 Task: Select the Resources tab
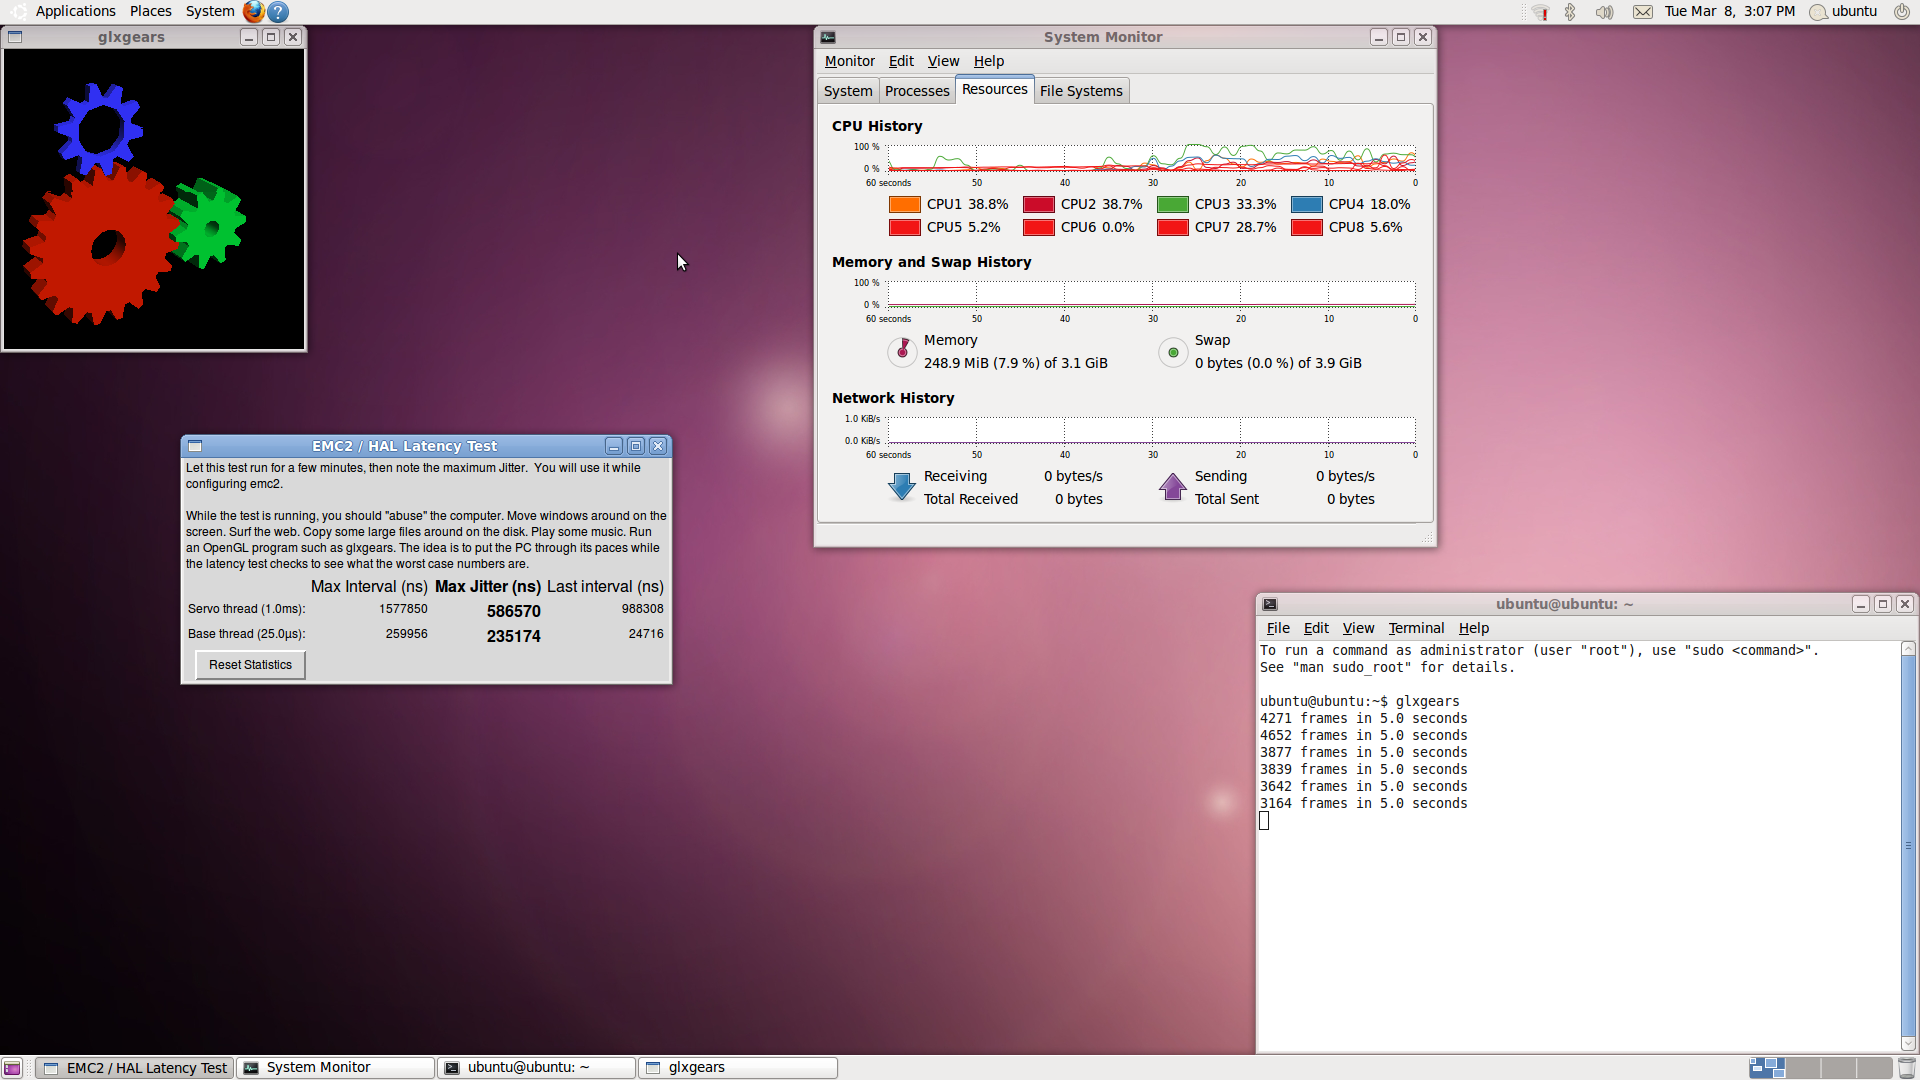pos(995,89)
